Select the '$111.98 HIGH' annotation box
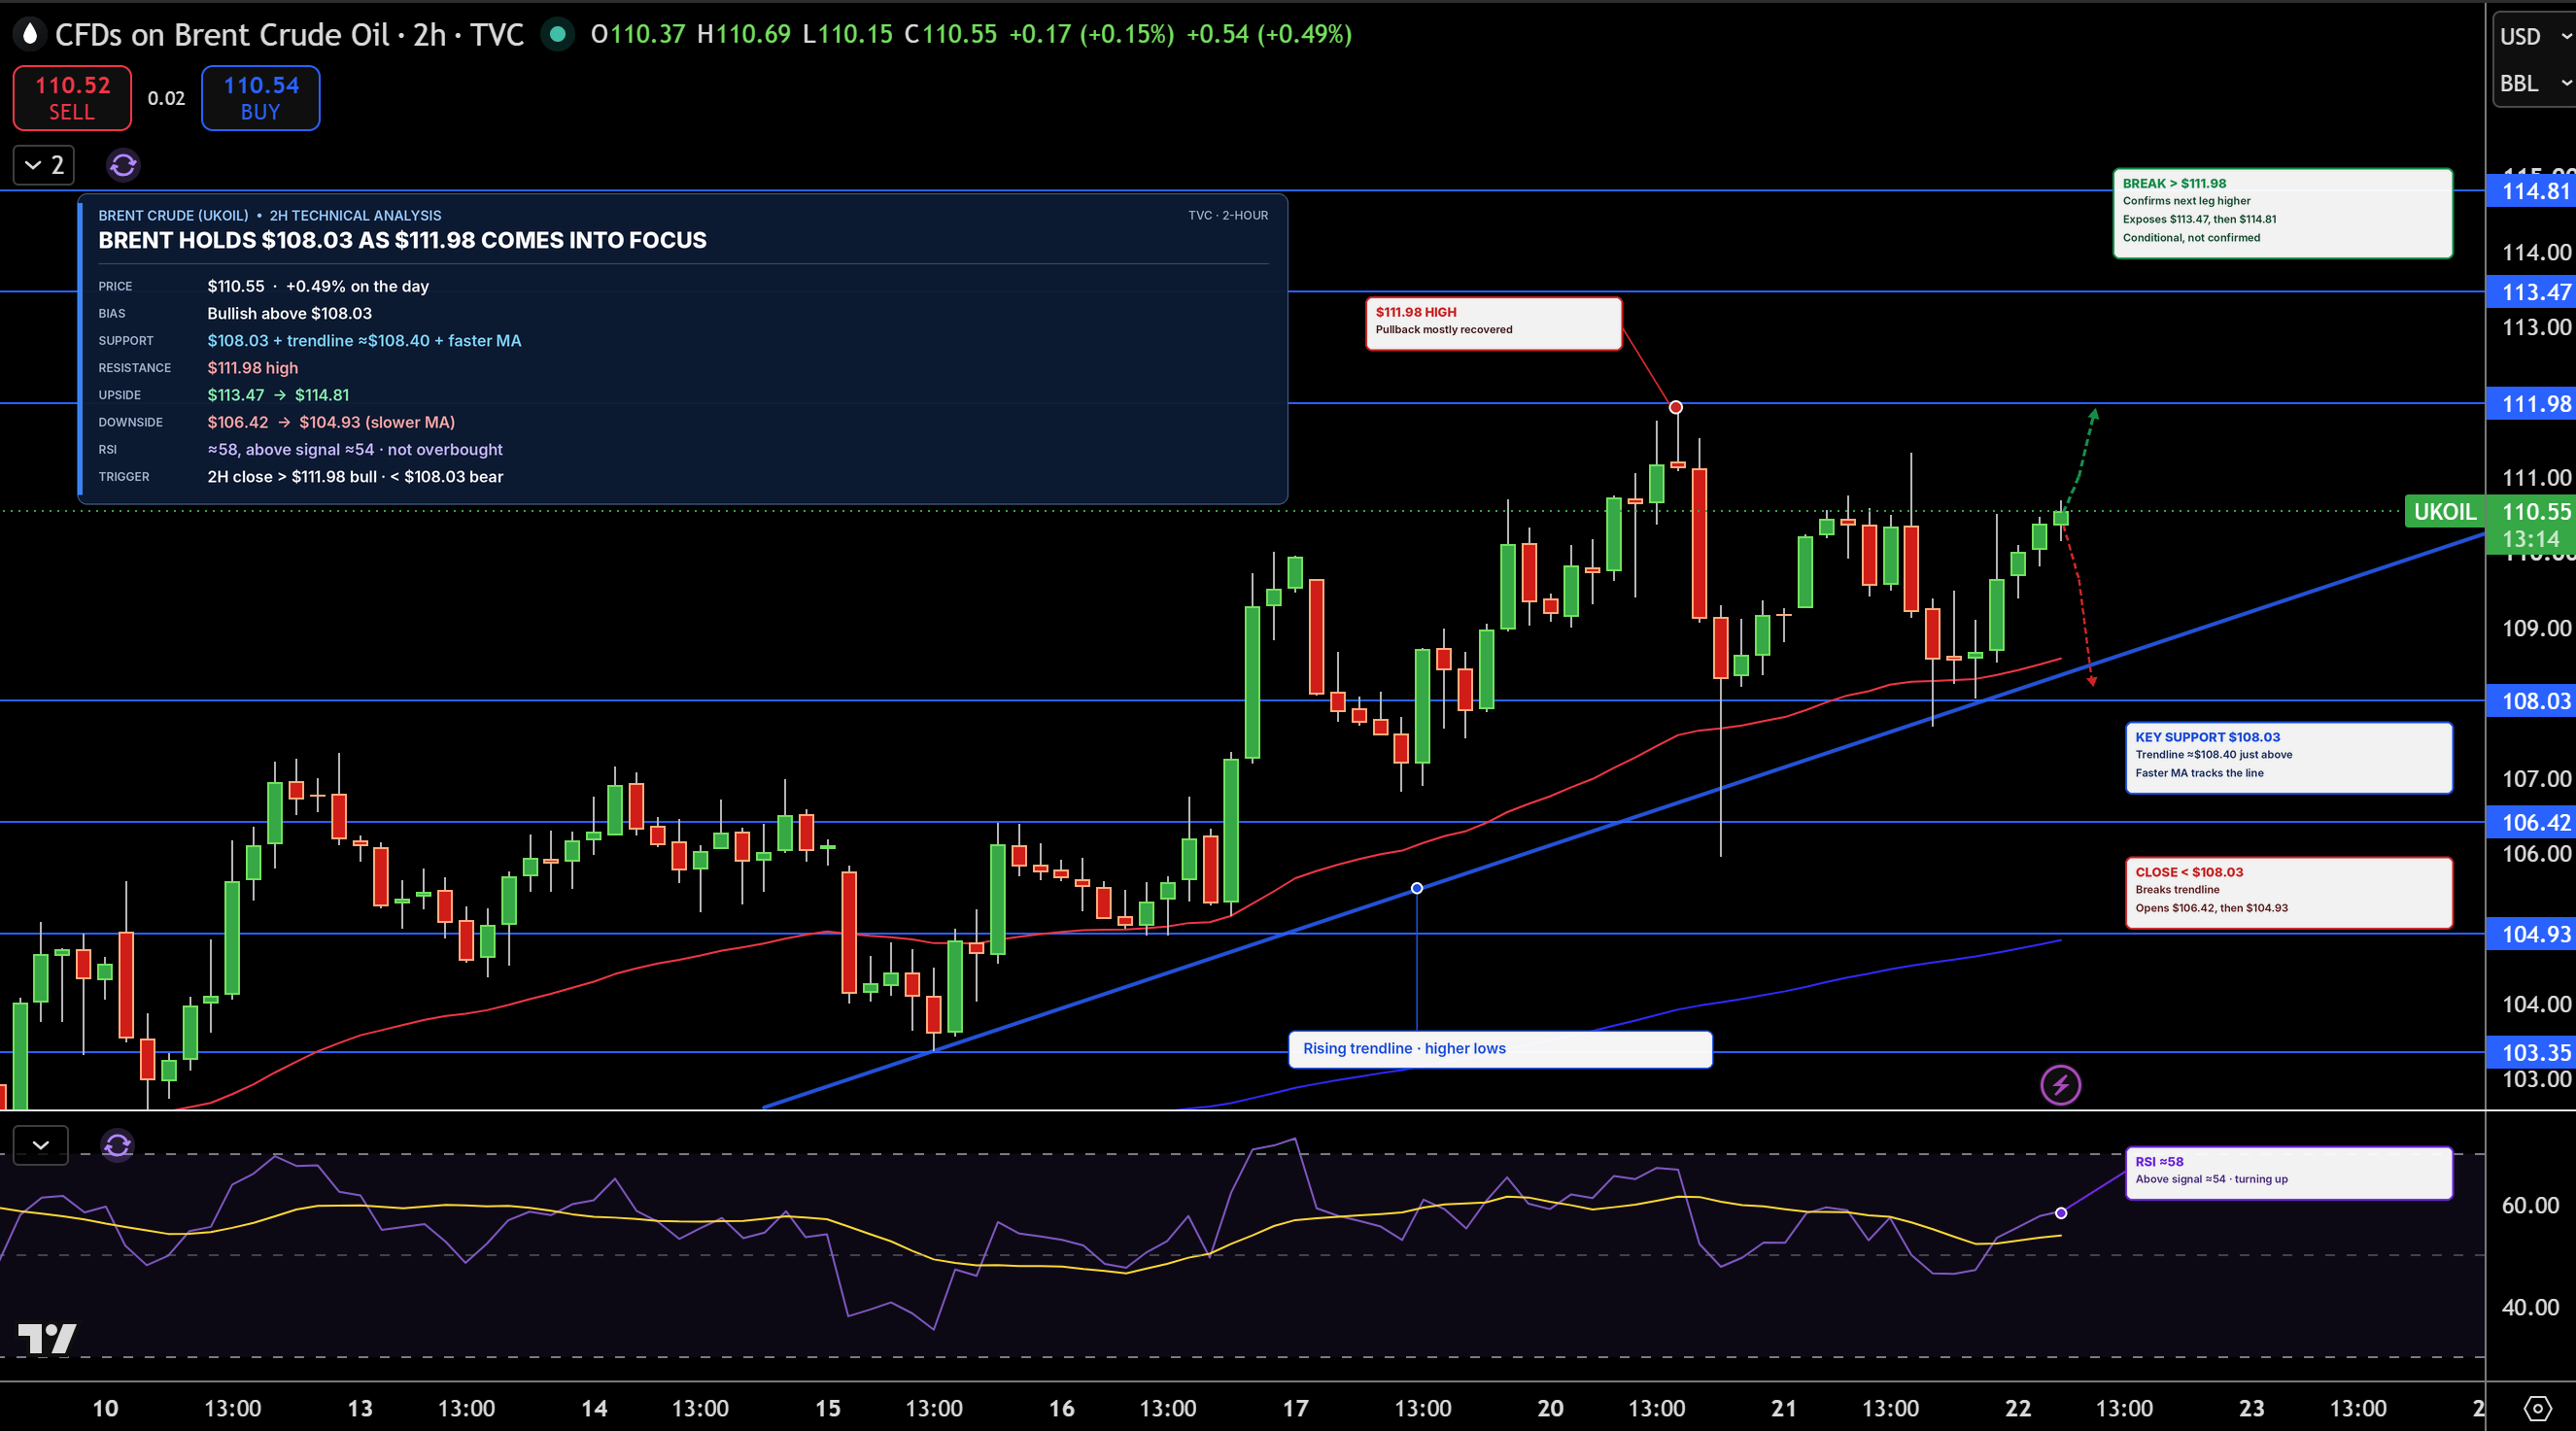The image size is (2576, 1431). point(1493,323)
